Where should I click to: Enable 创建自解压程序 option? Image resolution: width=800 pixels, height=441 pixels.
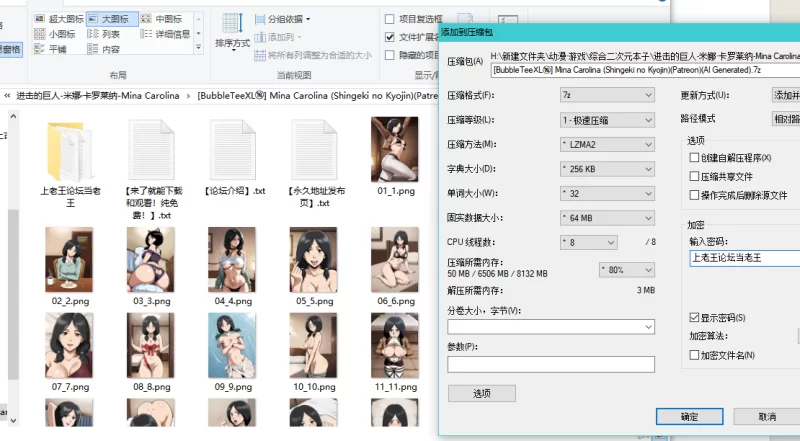click(x=694, y=158)
